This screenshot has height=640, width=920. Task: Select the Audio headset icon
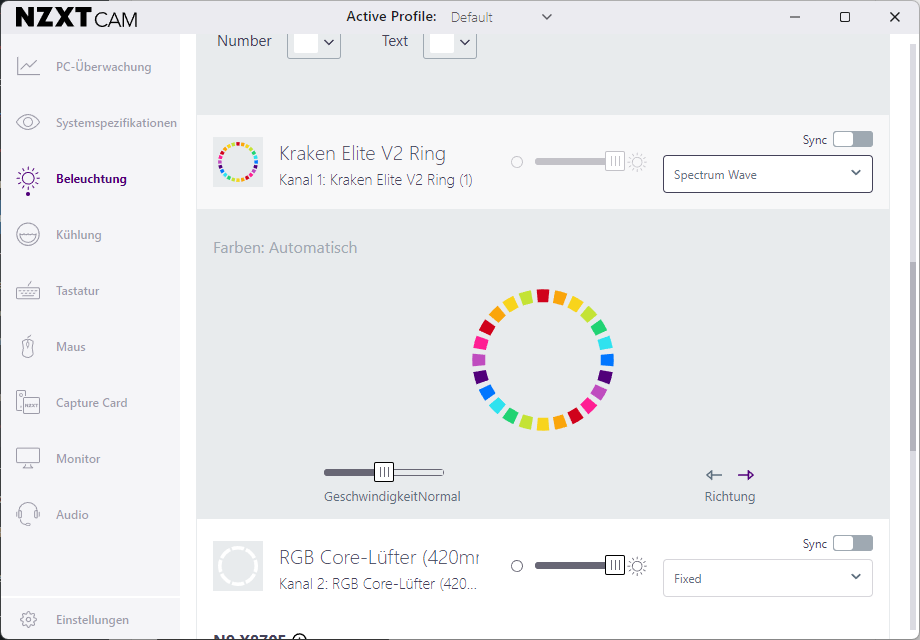pyautogui.click(x=28, y=515)
